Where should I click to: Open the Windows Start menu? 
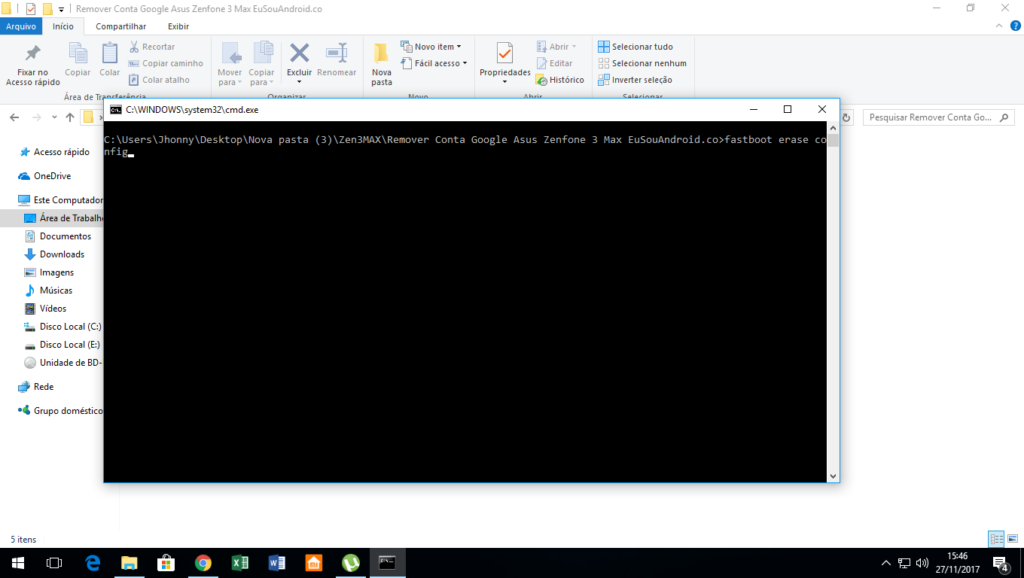tap(18, 563)
